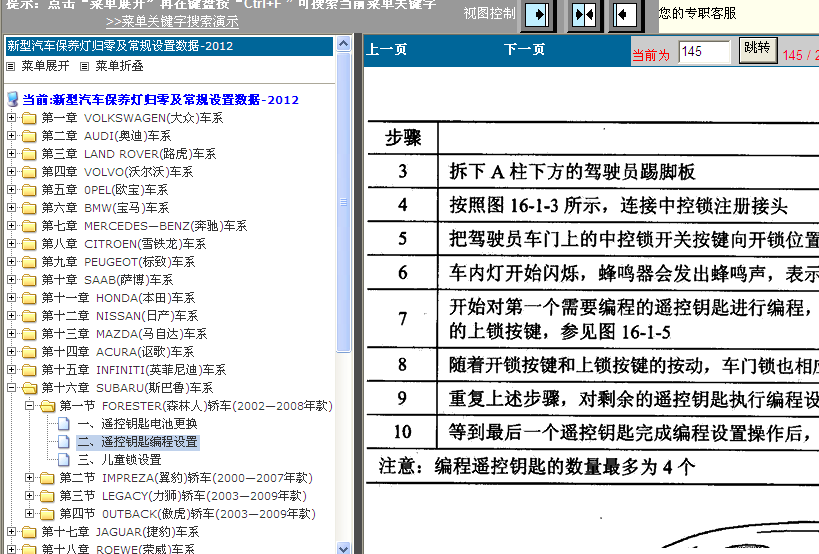
Task: Expand the LEGACY(力狮) section node
Action: [29, 496]
